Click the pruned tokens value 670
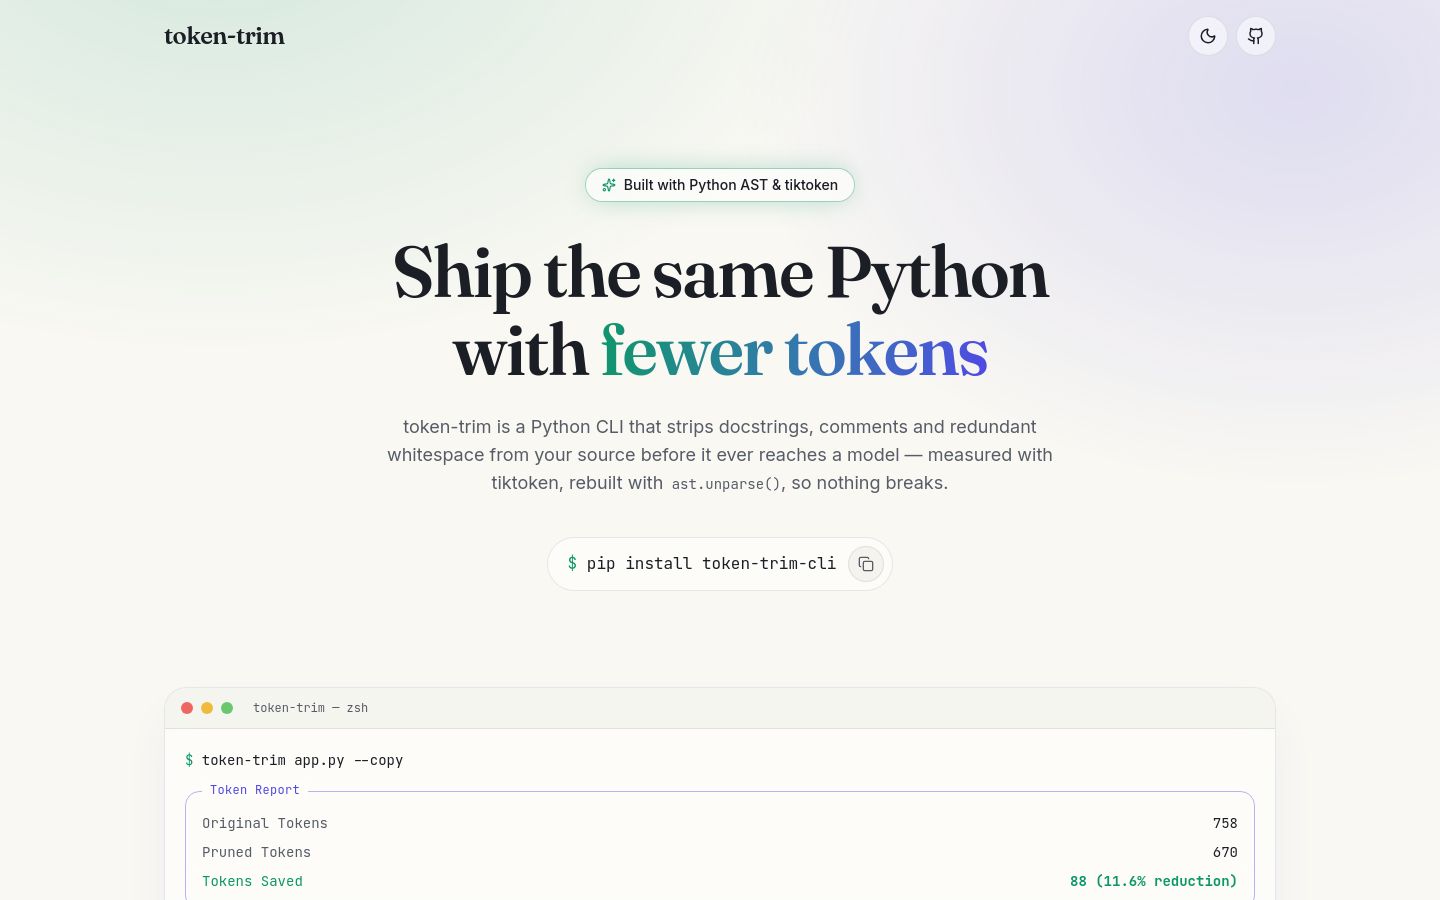1440x900 pixels. pos(1225,852)
